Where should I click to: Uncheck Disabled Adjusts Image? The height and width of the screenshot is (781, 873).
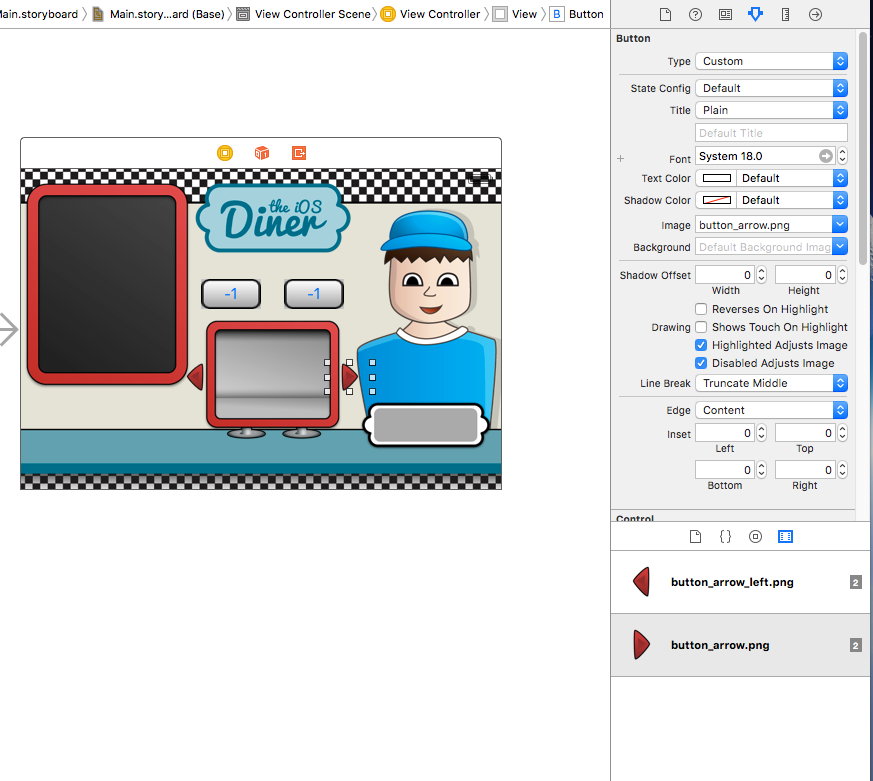[701, 363]
